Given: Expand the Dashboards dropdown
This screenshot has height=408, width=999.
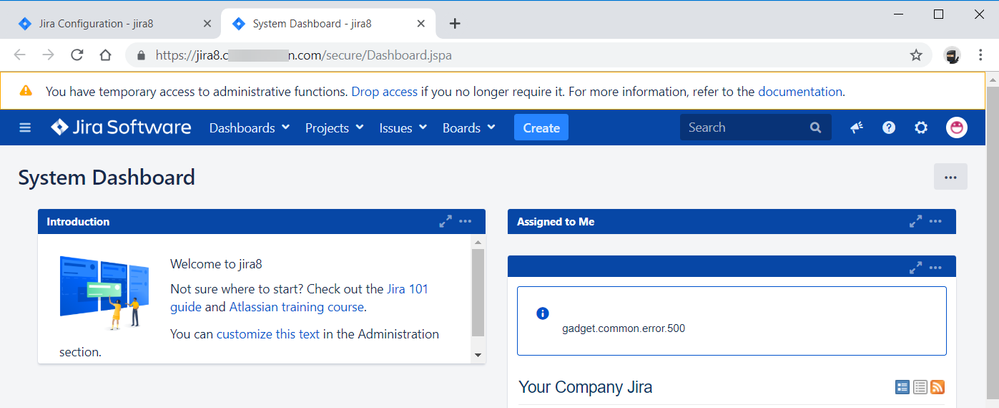Looking at the screenshot, I should tap(250, 128).
